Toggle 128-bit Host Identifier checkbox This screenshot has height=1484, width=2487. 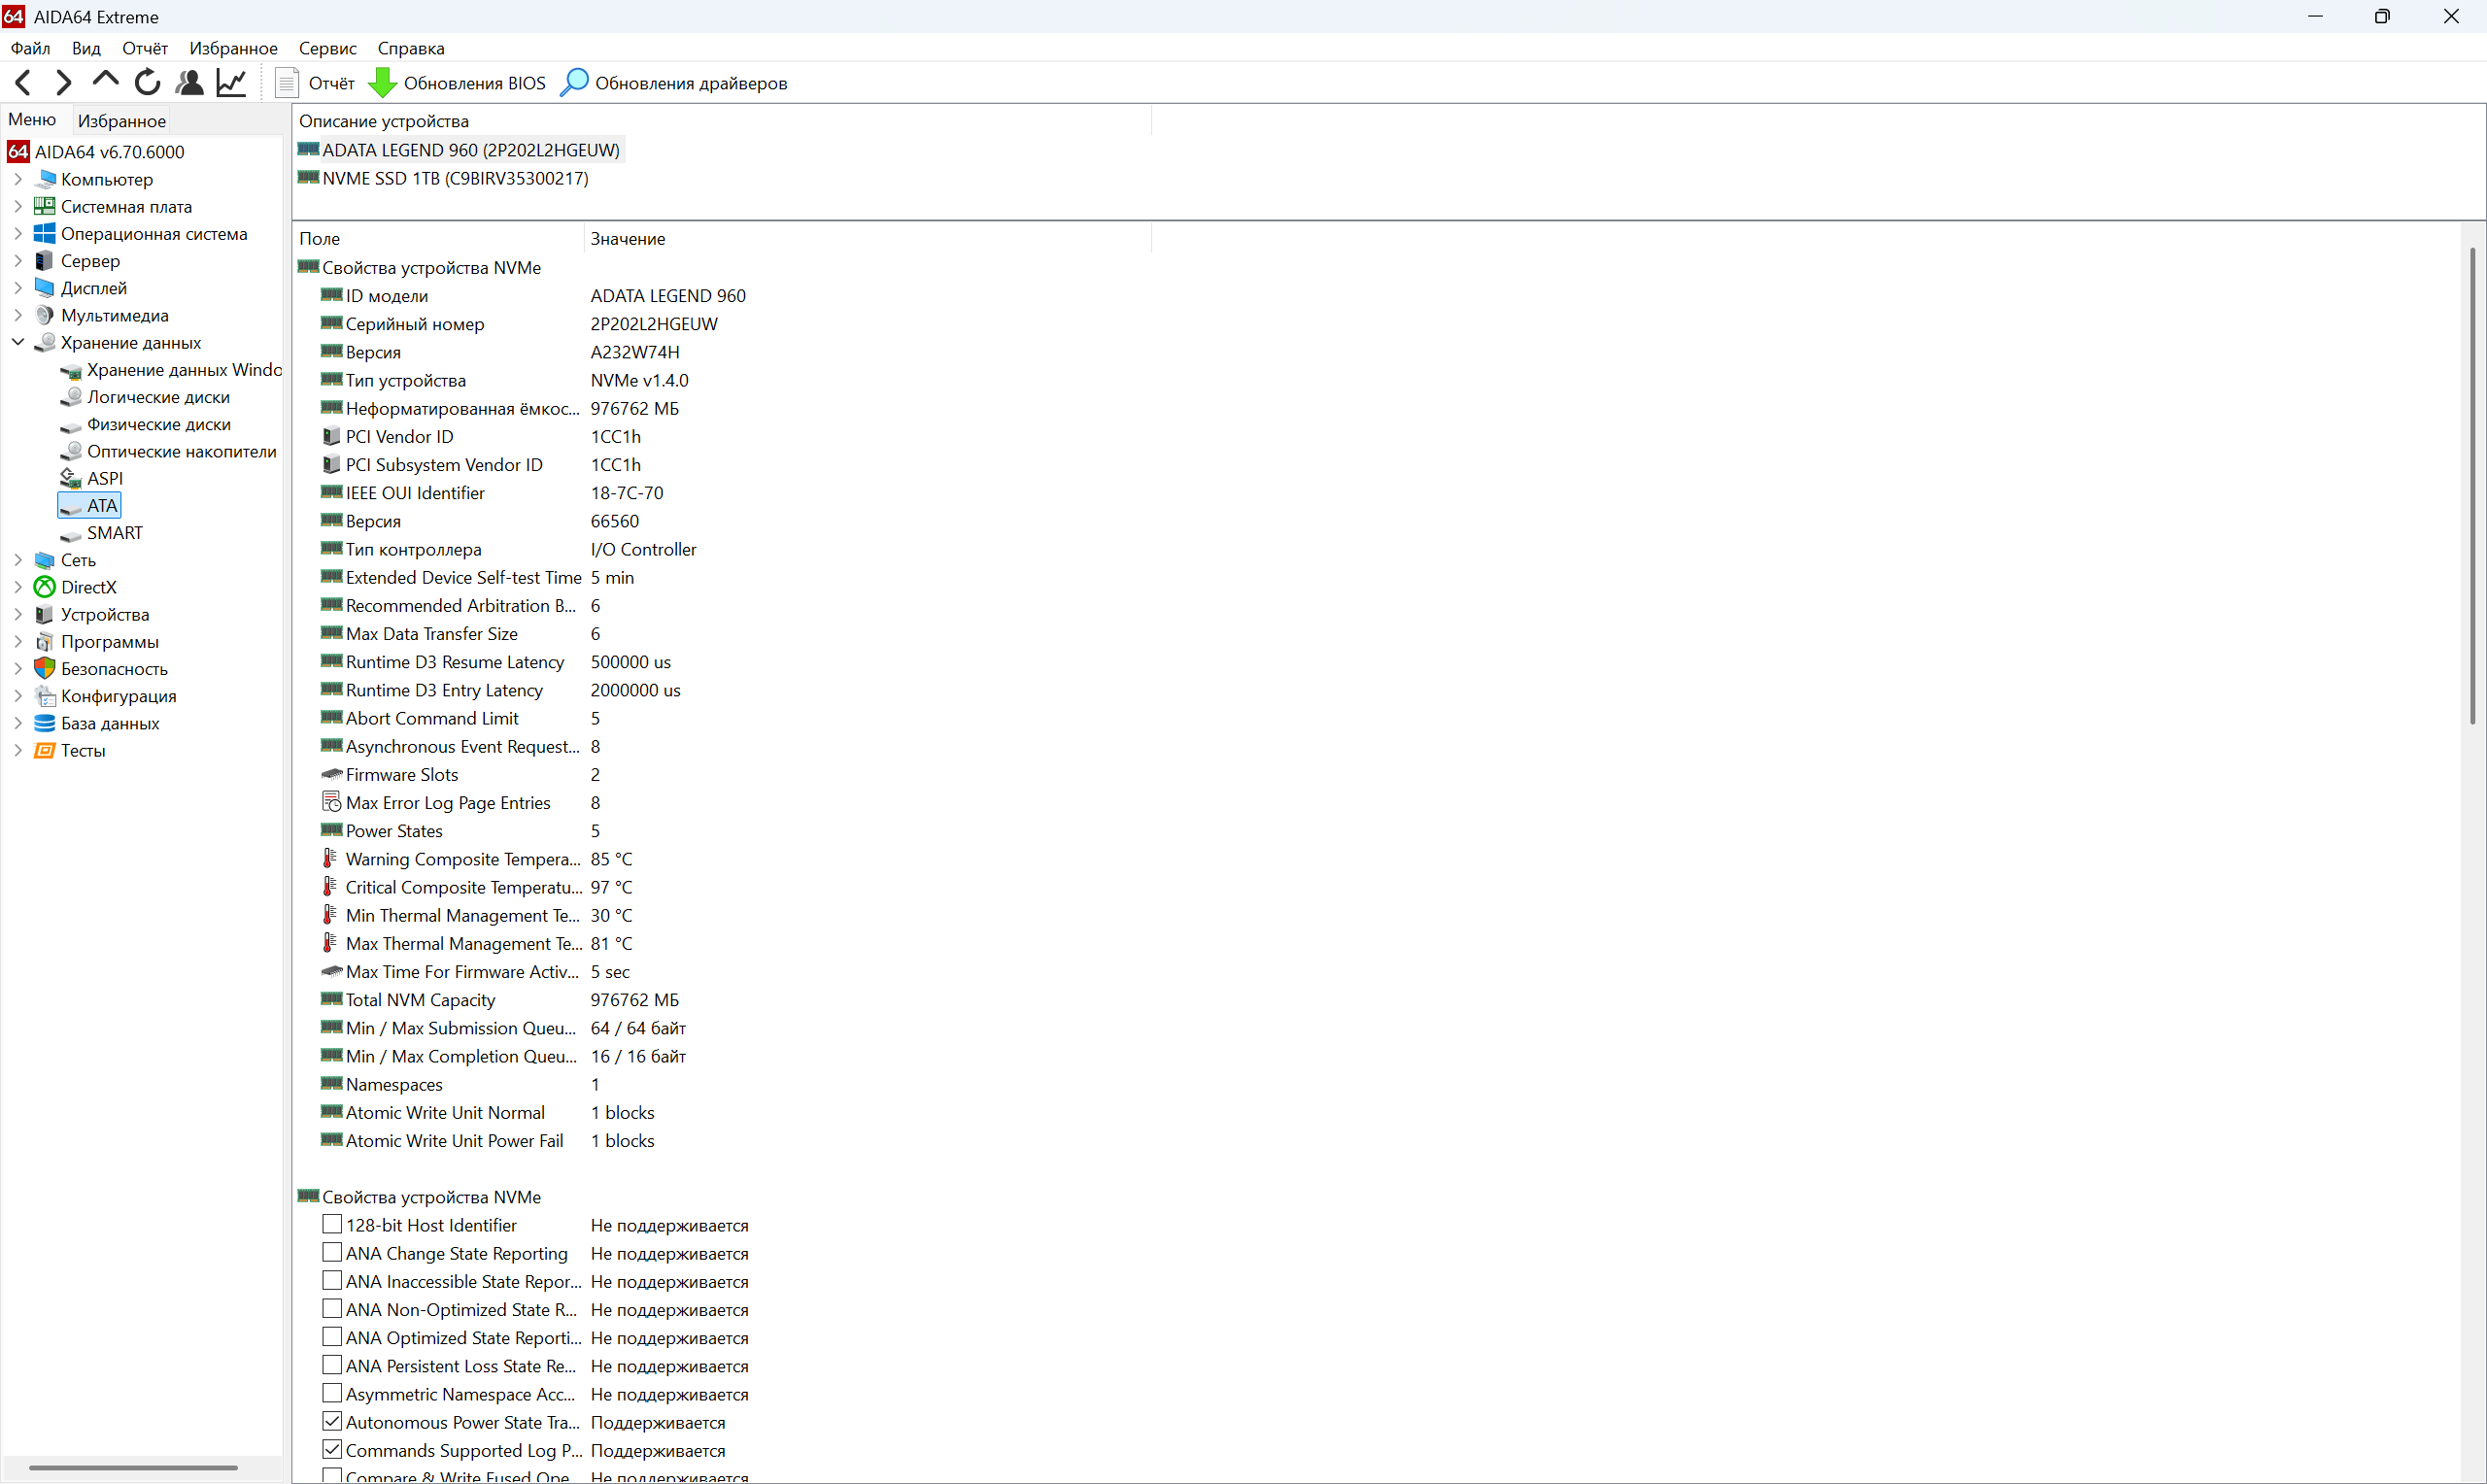point(332,1223)
